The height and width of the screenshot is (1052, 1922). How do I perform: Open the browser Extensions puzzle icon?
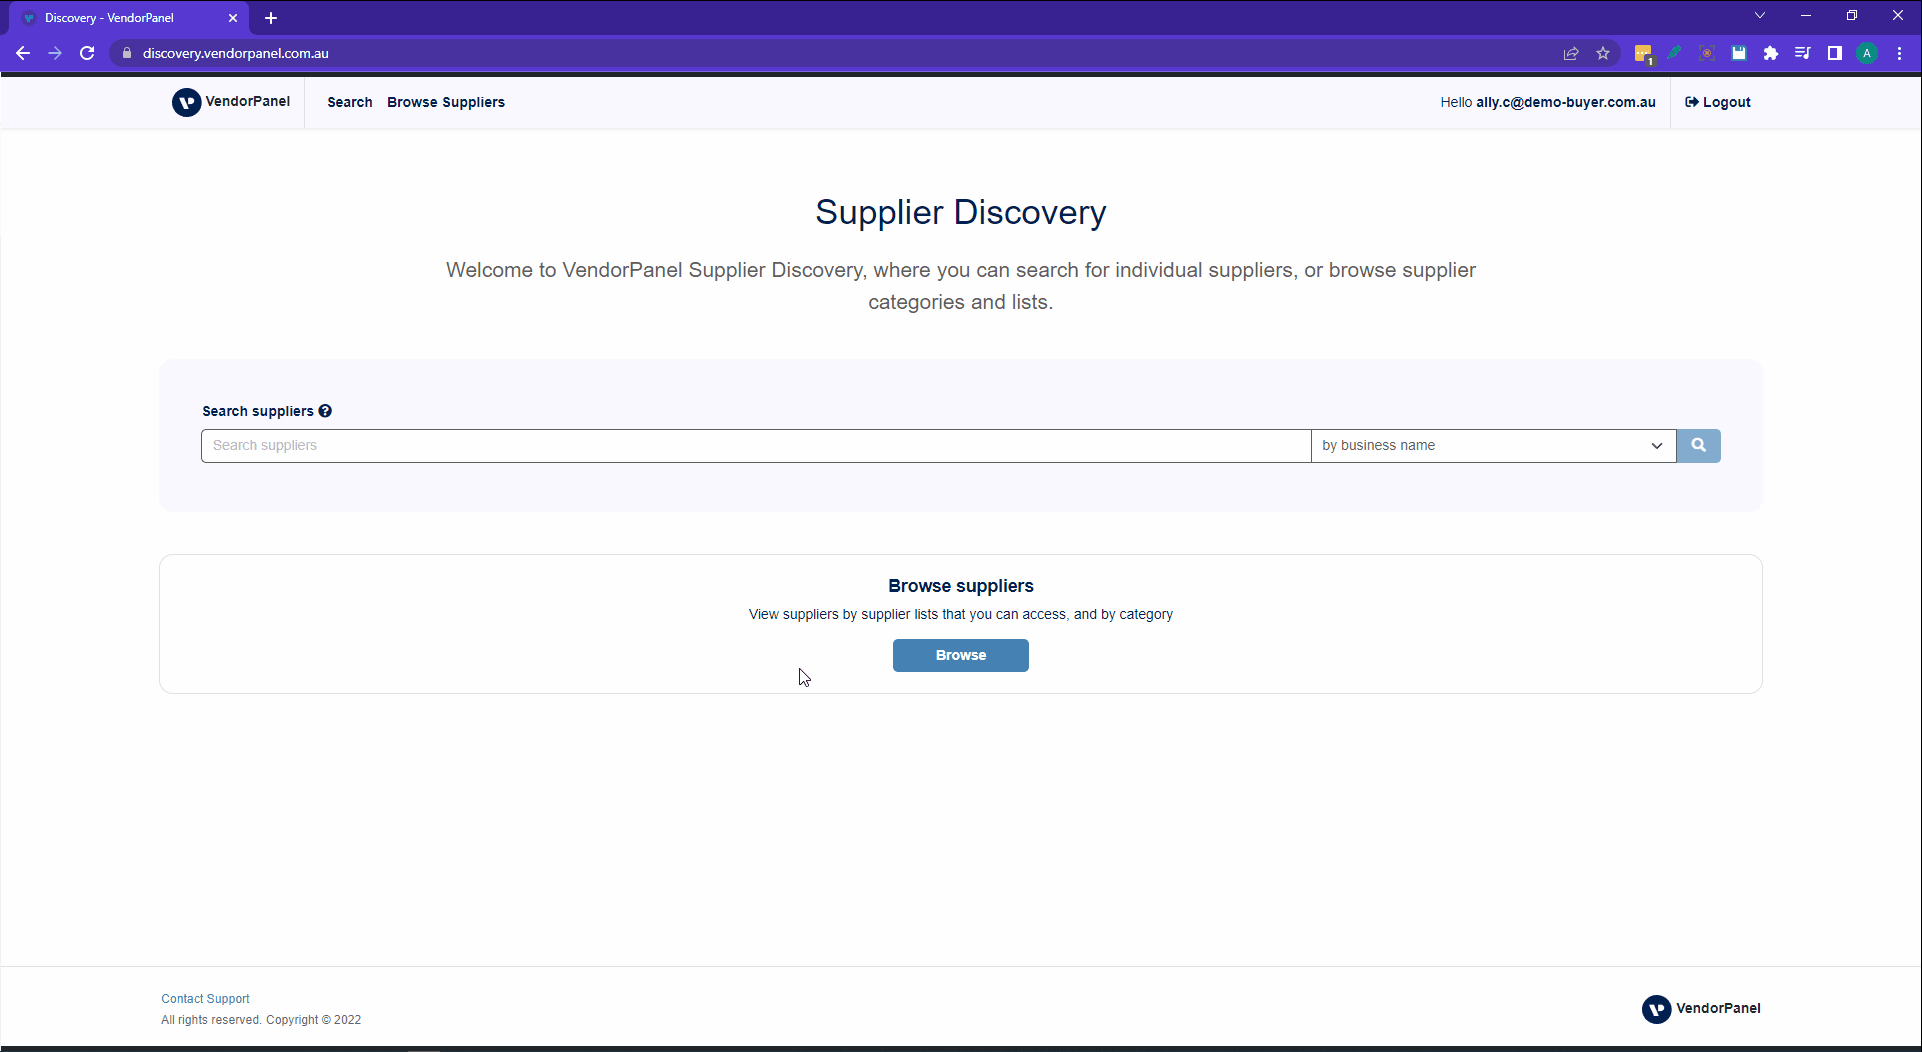[1771, 54]
